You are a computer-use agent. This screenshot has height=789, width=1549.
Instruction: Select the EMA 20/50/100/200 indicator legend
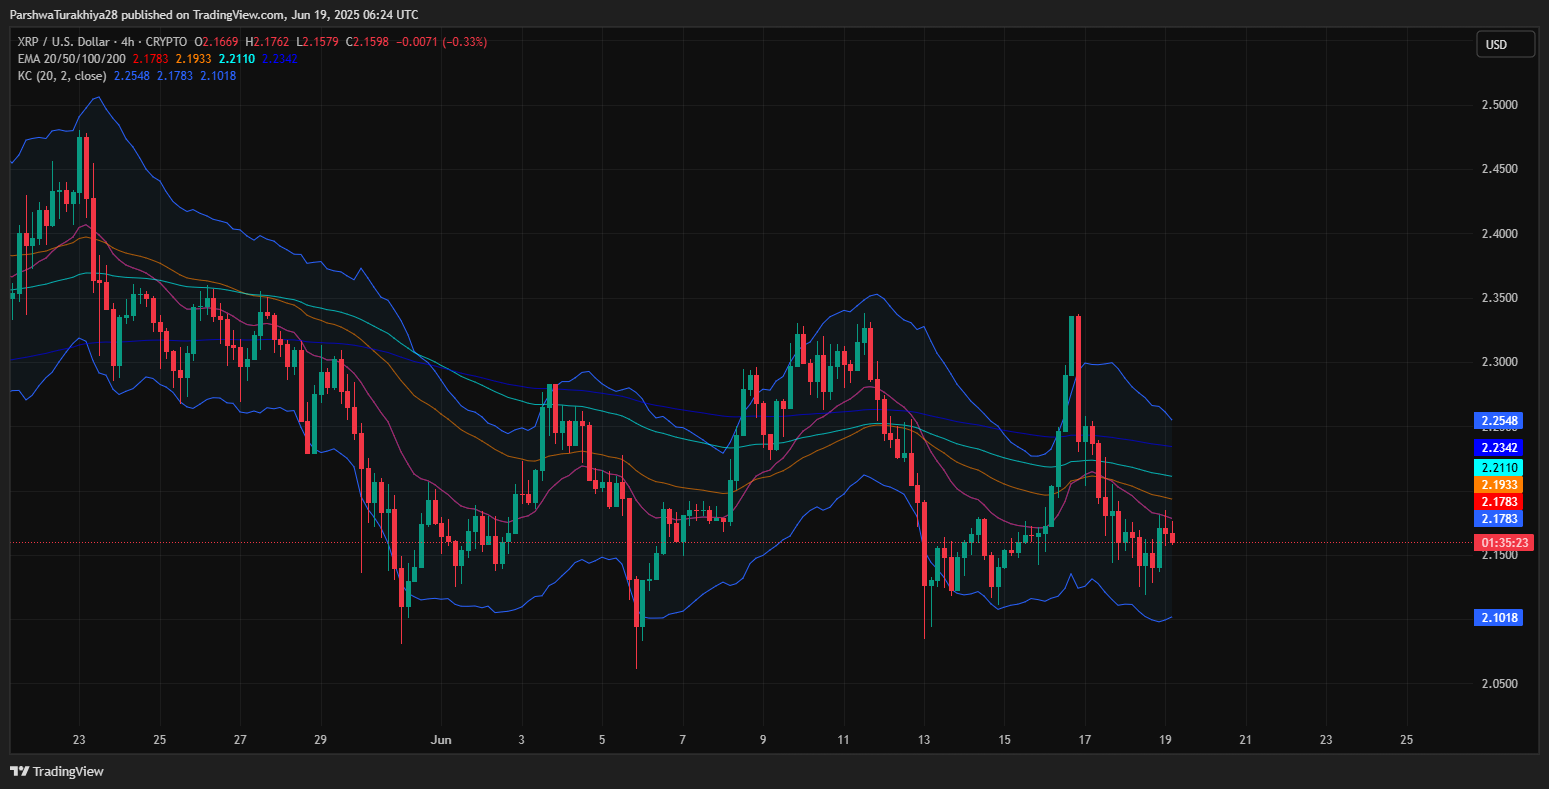coord(68,59)
